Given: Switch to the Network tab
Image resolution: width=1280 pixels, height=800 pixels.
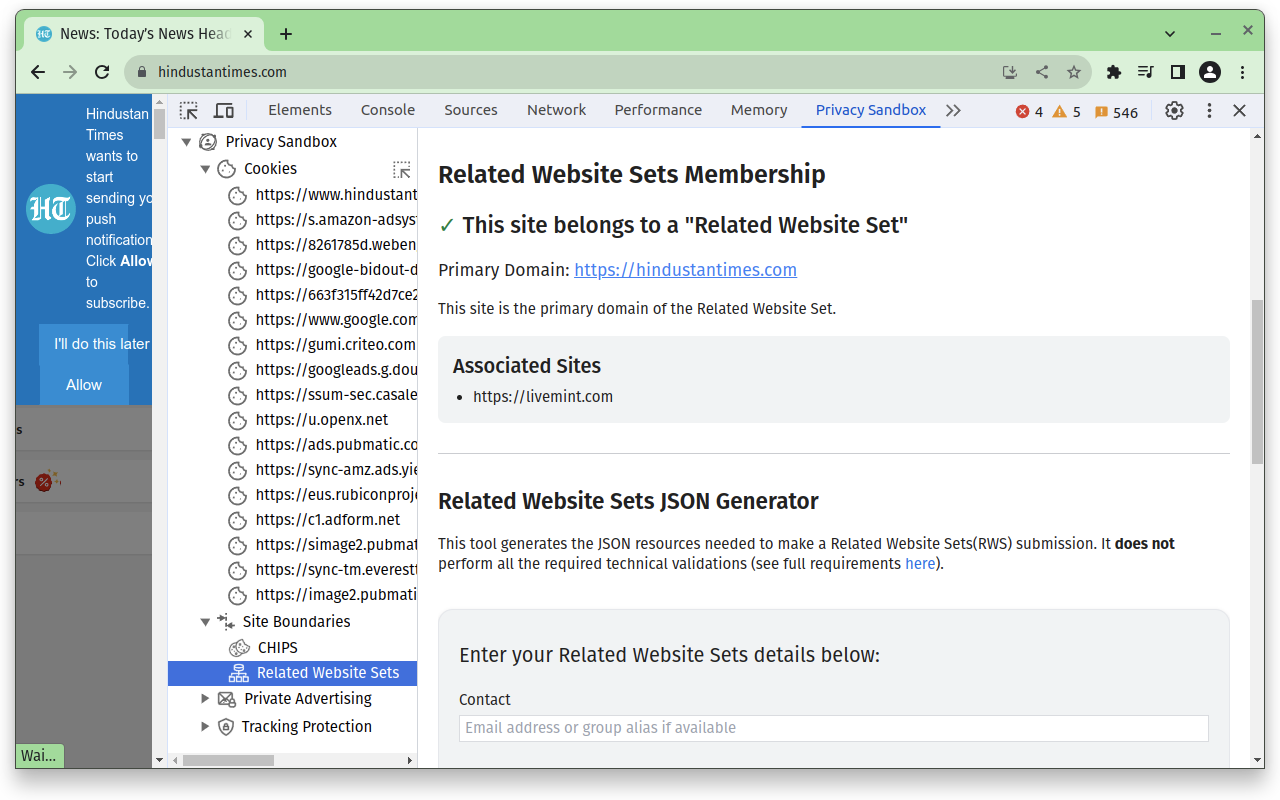Looking at the screenshot, I should 556,110.
